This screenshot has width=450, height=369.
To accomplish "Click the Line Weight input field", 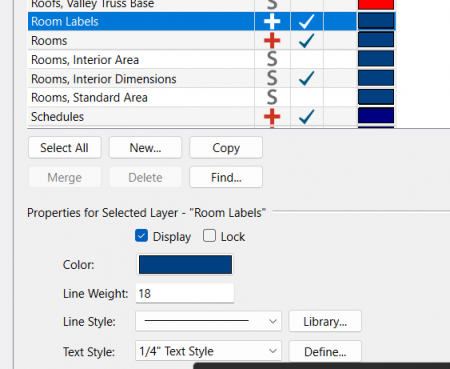I will (x=185, y=293).
